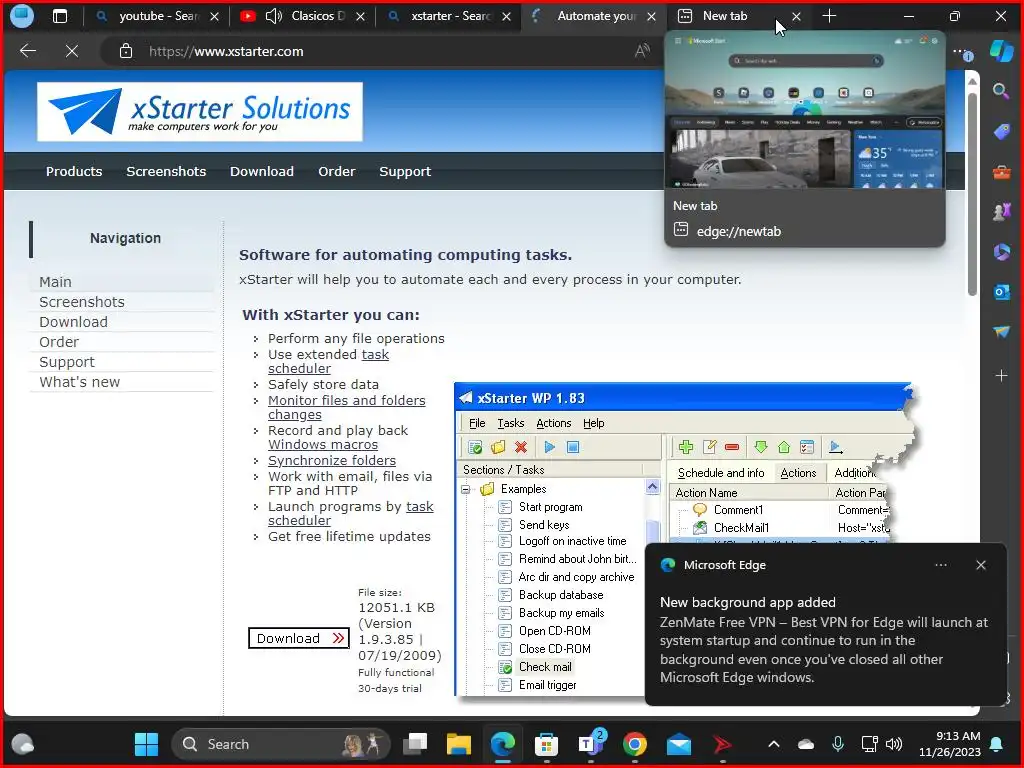
Task: Open the Games chess sidebar icon
Action: tap(1001, 212)
